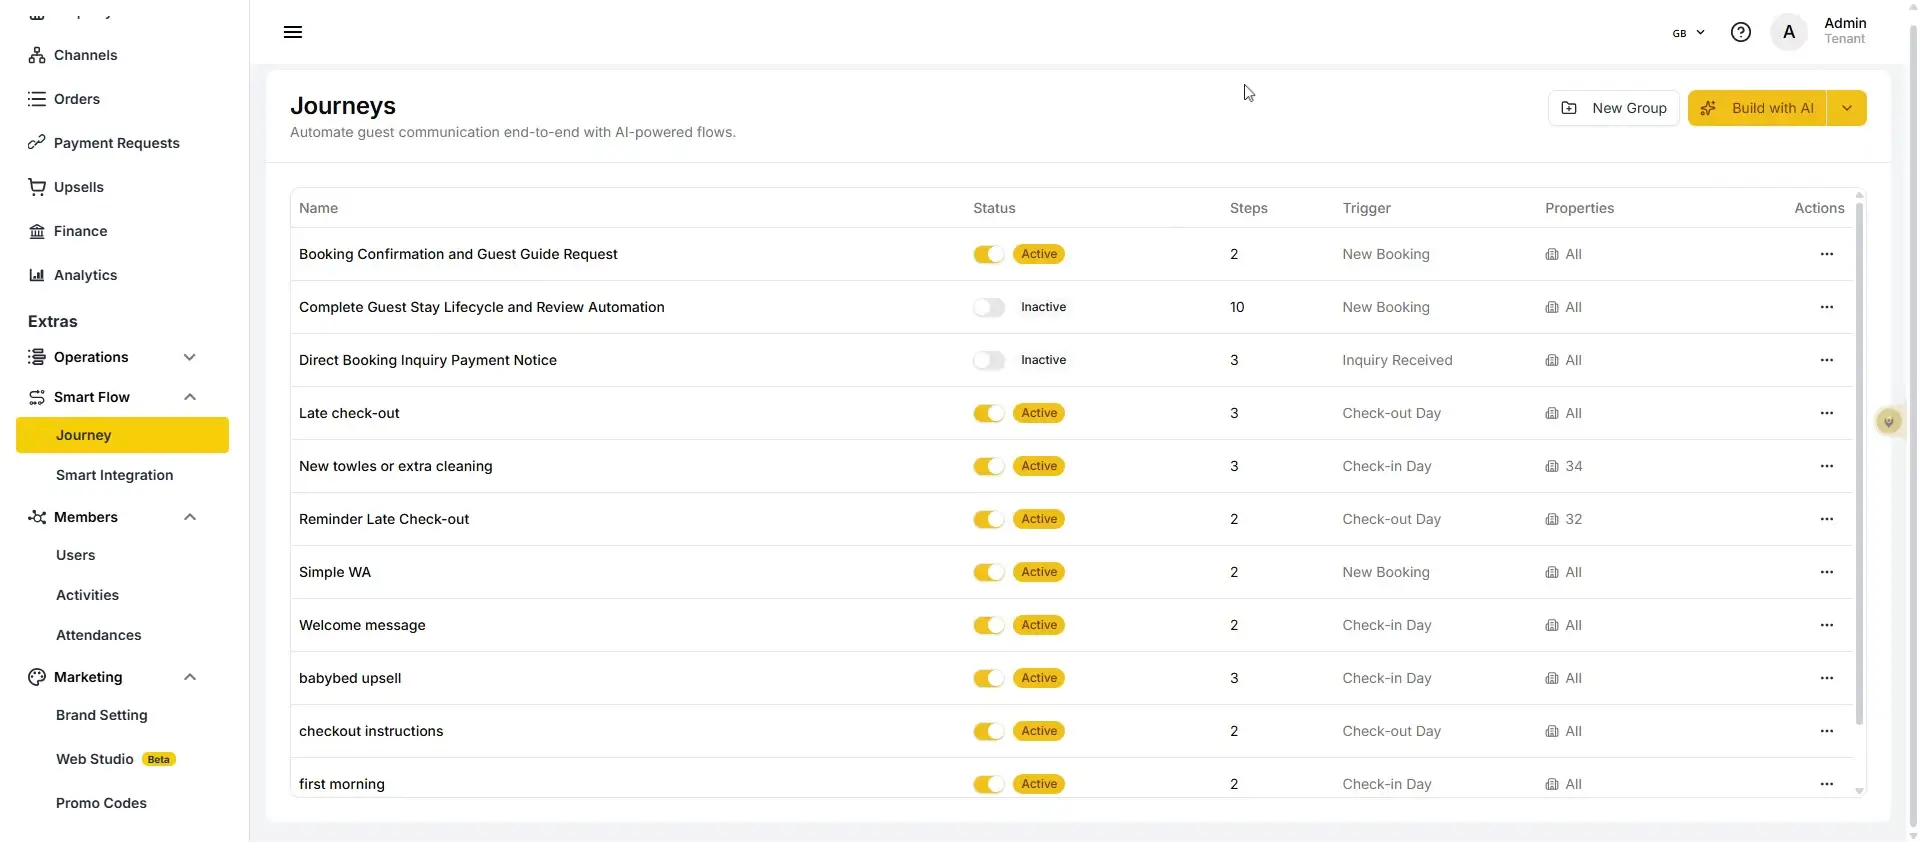The height and width of the screenshot is (842, 1920).
Task: Switch off the first morning journey
Action: 988,784
